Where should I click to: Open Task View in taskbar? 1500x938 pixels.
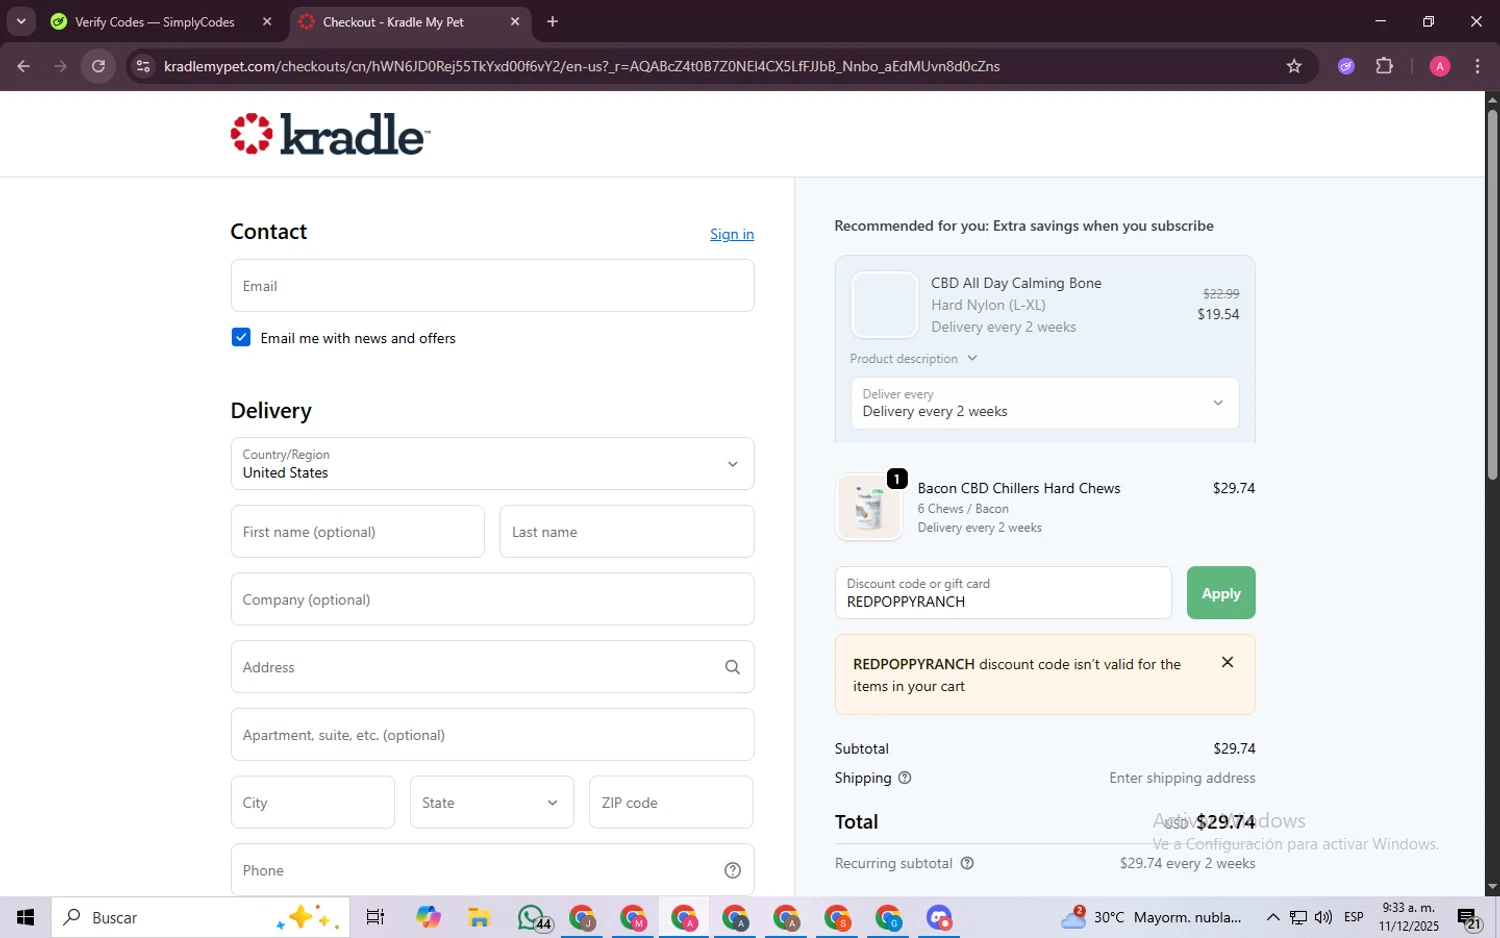click(375, 917)
